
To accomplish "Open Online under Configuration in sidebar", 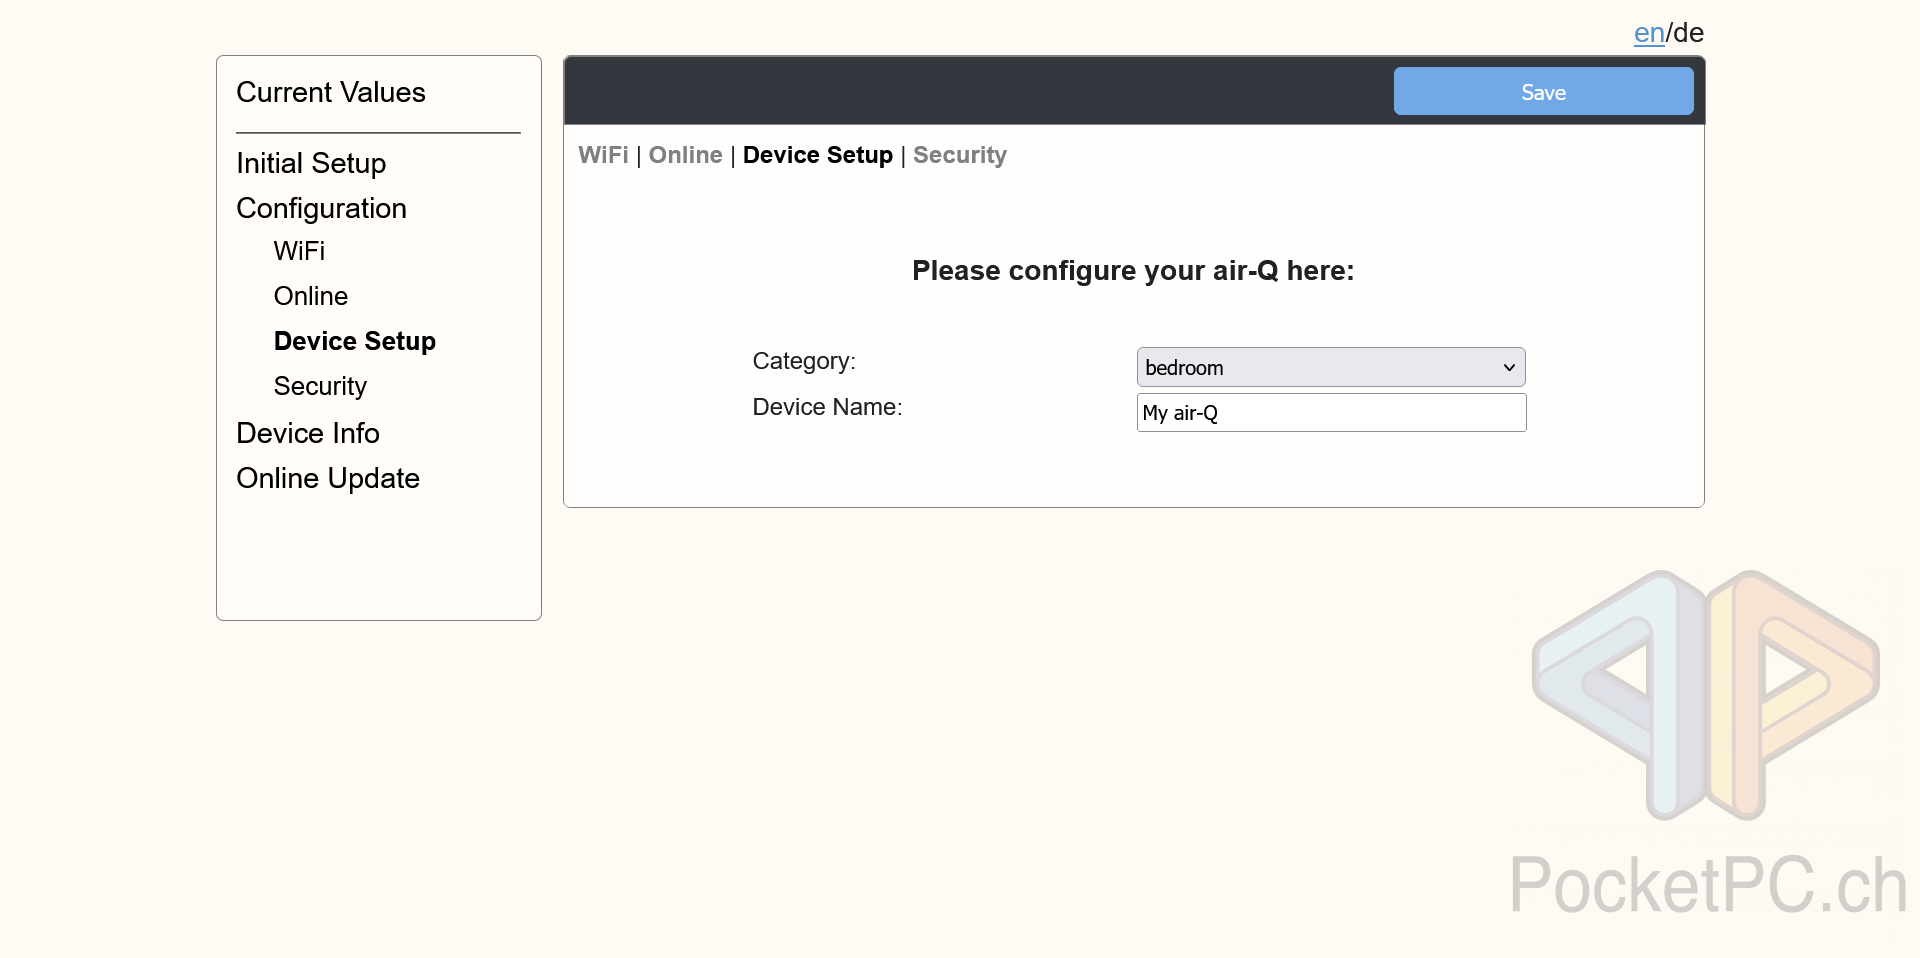I will point(311,296).
